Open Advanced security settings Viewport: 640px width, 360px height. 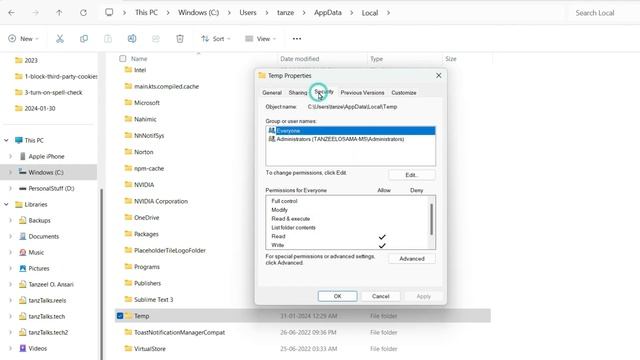411,259
